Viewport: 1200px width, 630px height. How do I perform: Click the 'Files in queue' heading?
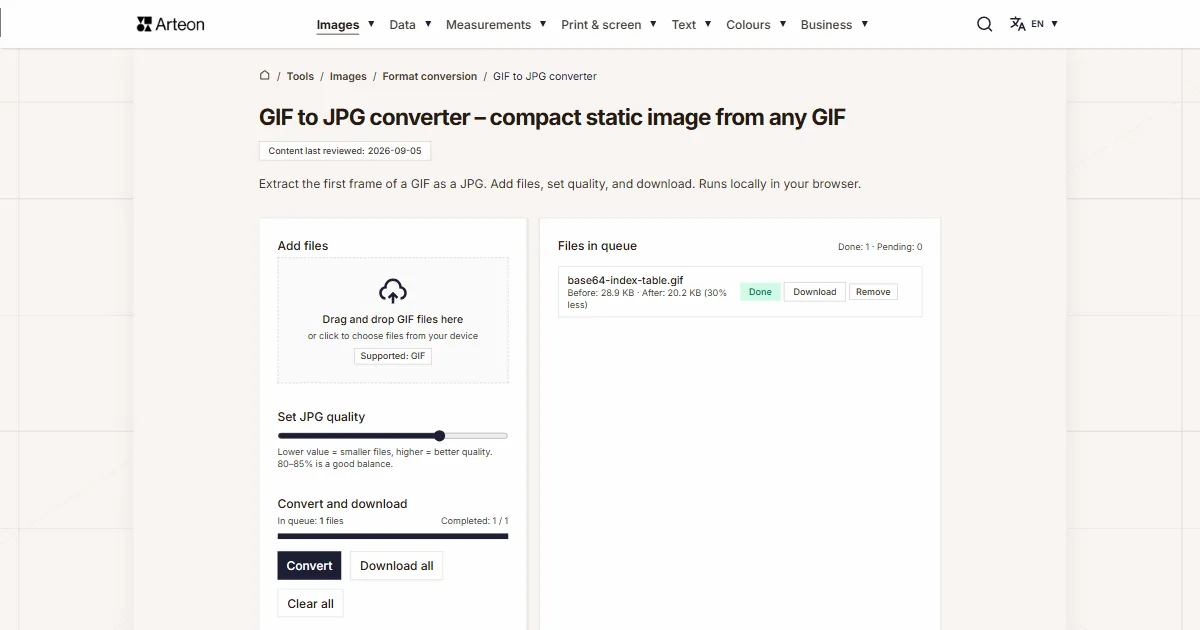[597, 246]
